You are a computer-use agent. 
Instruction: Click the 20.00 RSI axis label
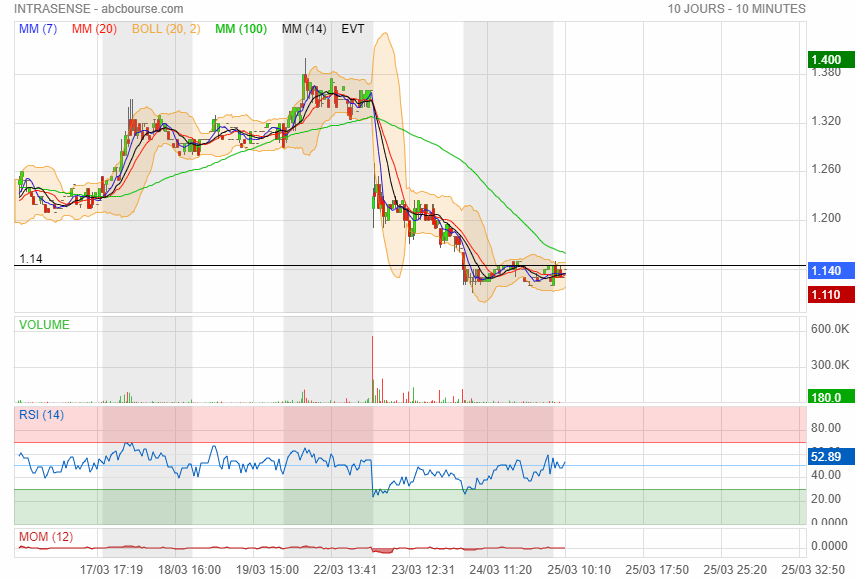(826, 499)
